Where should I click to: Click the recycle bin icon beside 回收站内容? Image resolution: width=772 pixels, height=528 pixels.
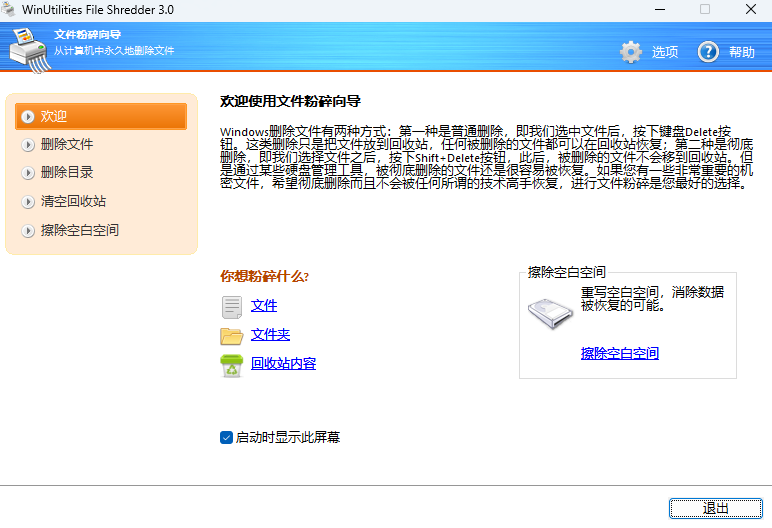coord(231,365)
